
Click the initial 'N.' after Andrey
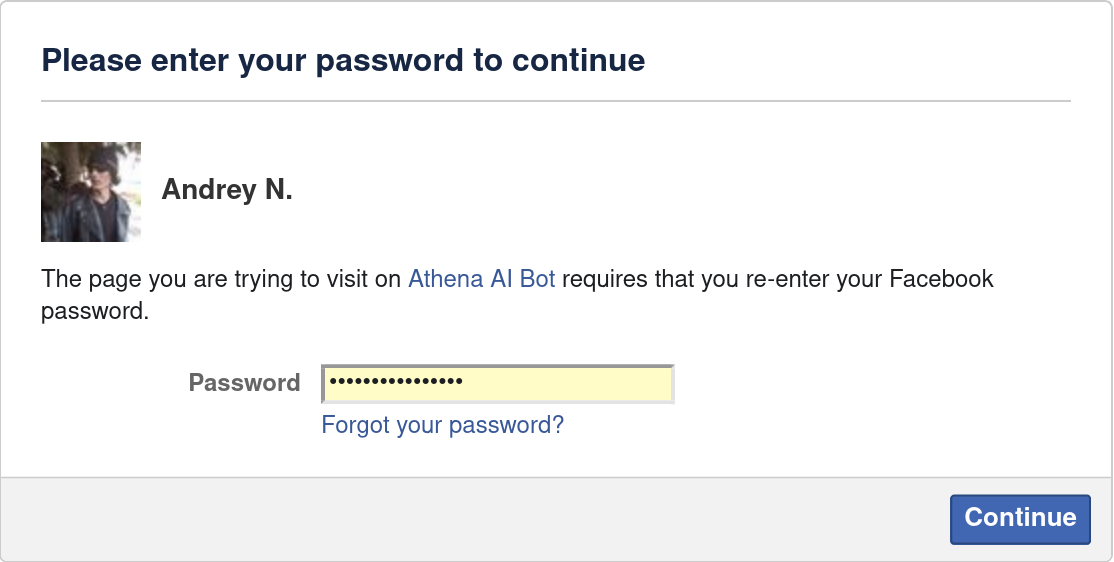pos(278,190)
